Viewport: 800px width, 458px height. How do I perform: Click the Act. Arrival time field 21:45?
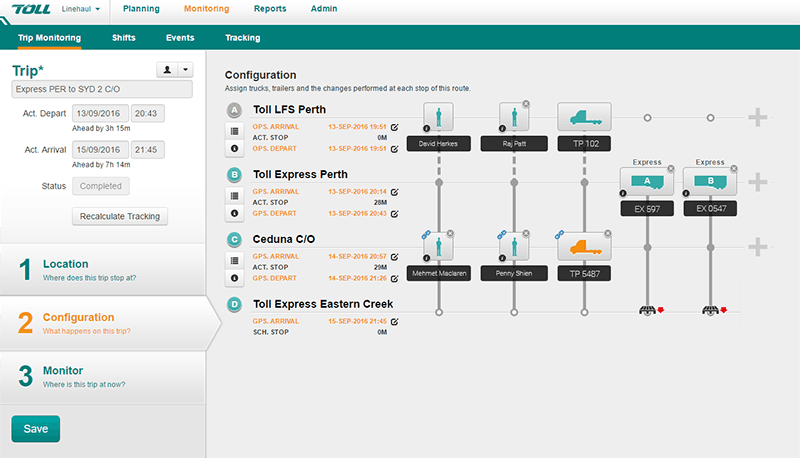[147, 150]
